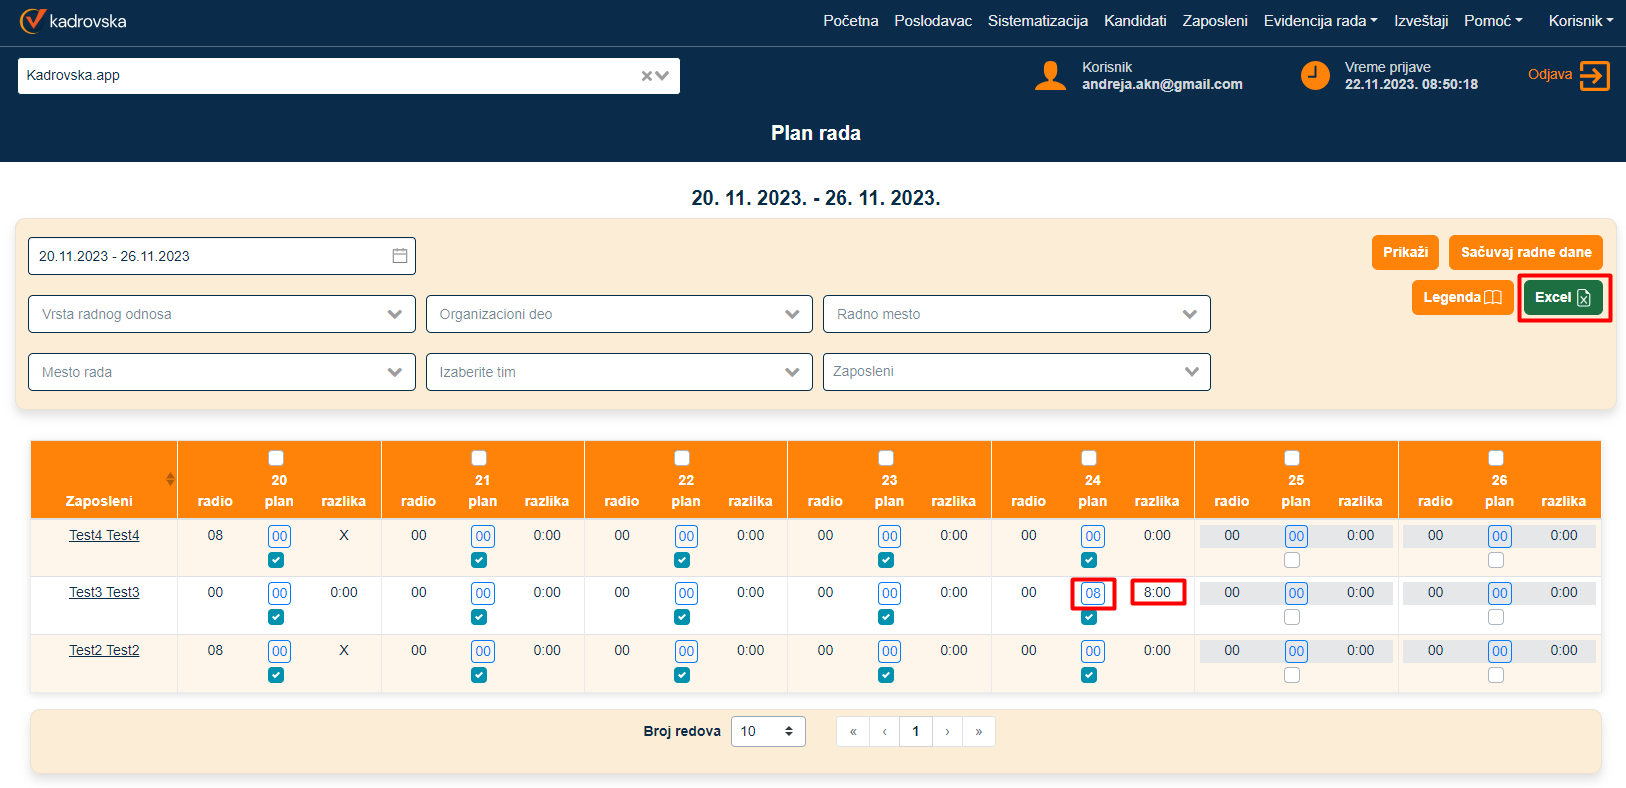Clear Kadrovska.app selection with X icon
This screenshot has width=1626, height=788.
(x=647, y=76)
